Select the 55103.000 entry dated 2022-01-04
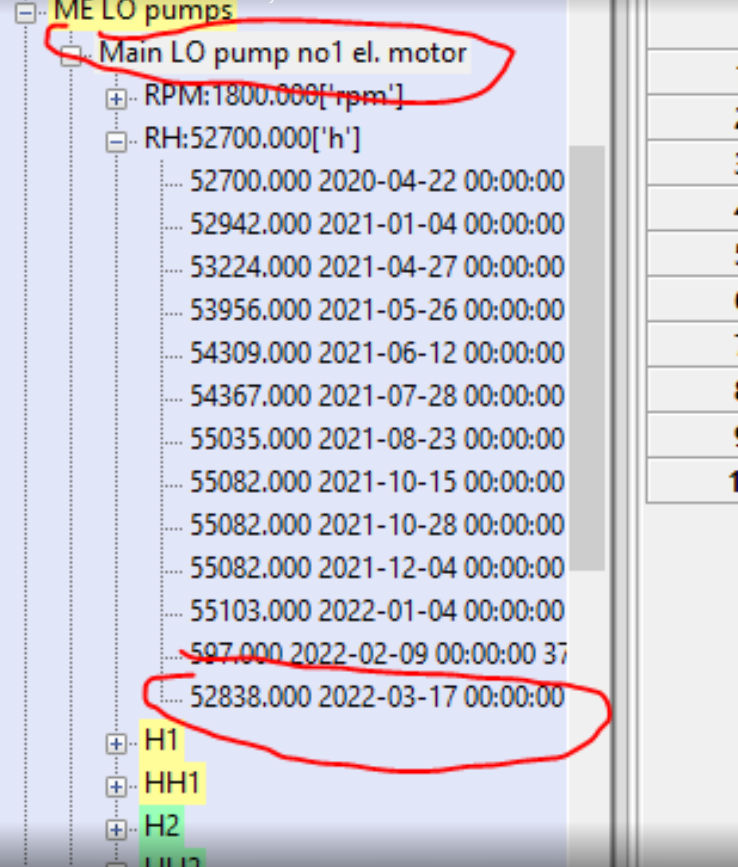Viewport: 738px width, 867px height. pyautogui.click(x=377, y=611)
